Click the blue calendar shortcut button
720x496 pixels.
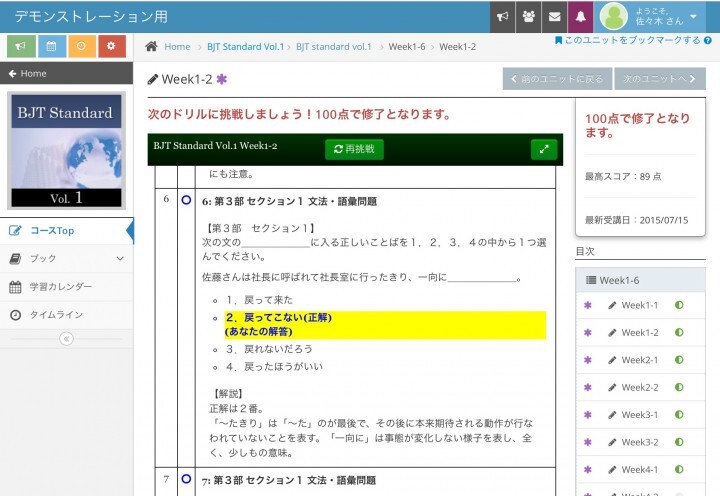(x=51, y=46)
